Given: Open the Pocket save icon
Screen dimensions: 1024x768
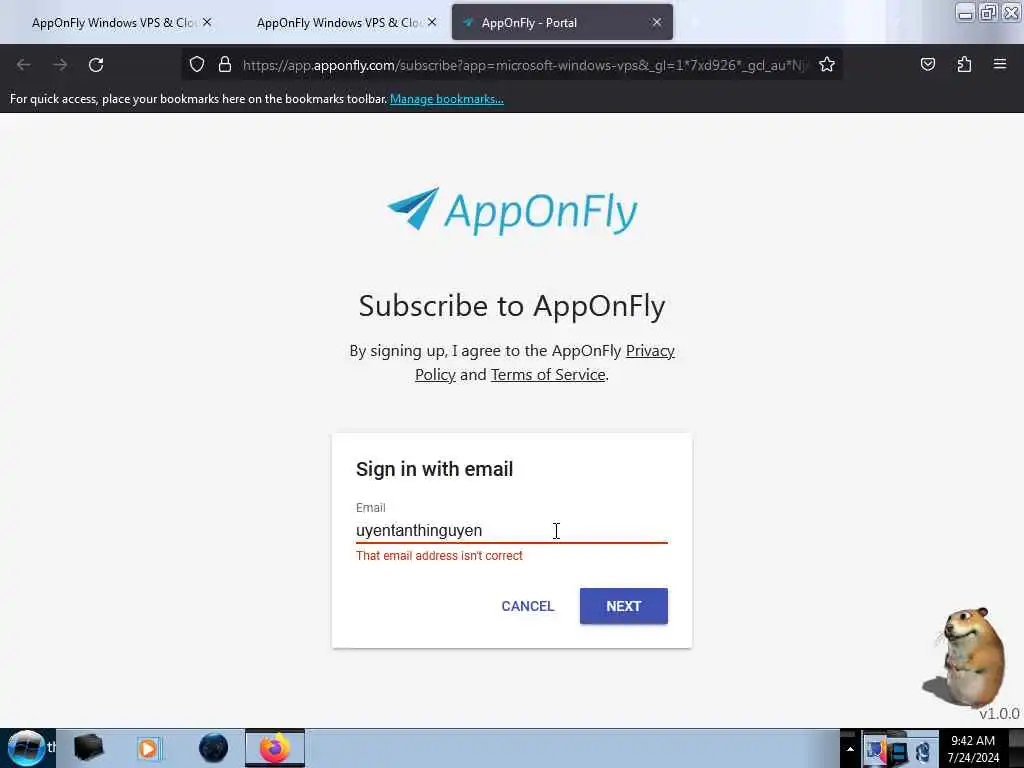Looking at the screenshot, I should point(927,65).
